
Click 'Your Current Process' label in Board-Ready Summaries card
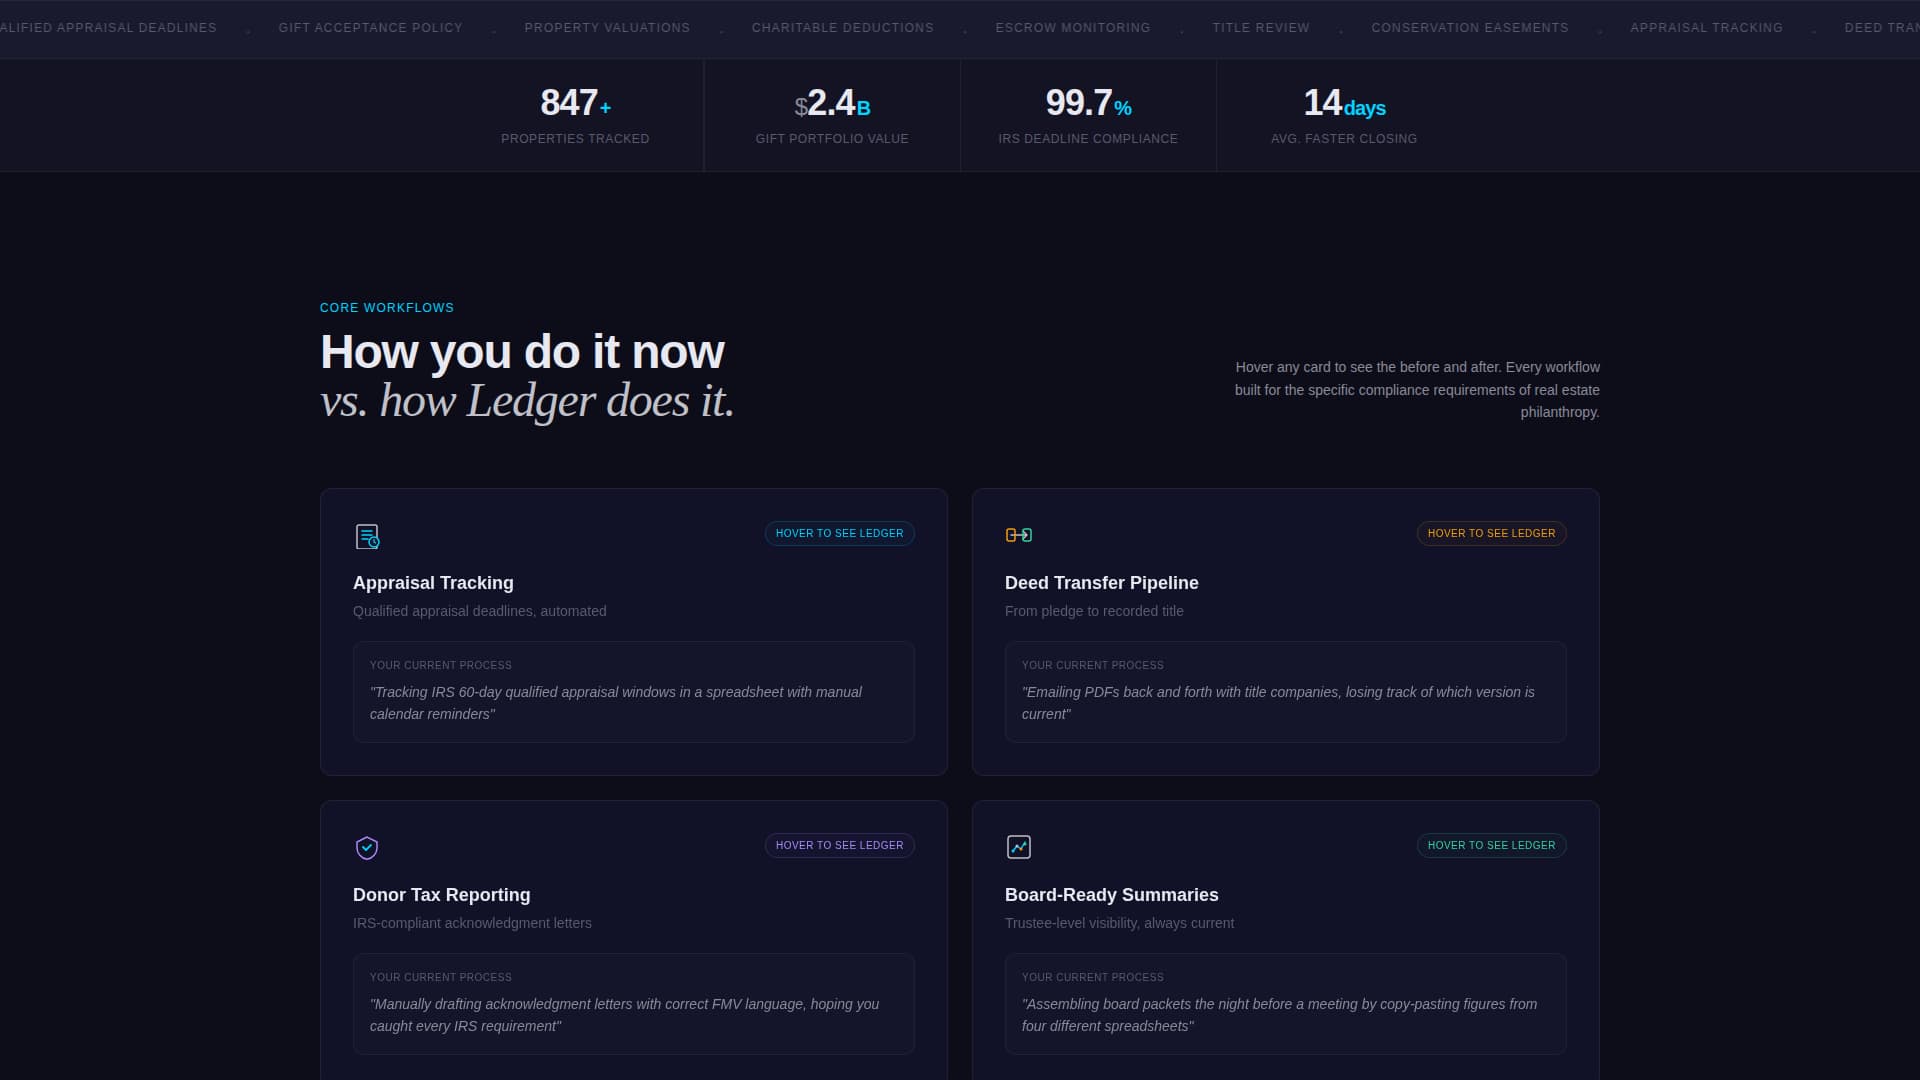[x=1093, y=978]
